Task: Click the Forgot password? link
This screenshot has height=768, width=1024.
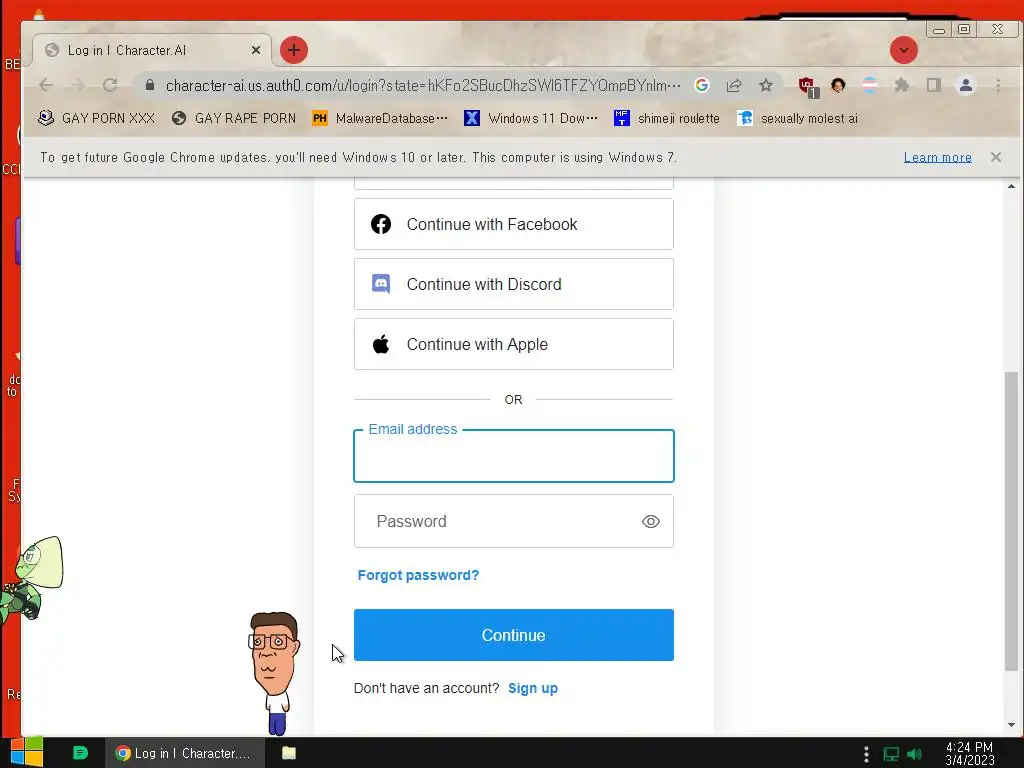Action: pos(419,575)
